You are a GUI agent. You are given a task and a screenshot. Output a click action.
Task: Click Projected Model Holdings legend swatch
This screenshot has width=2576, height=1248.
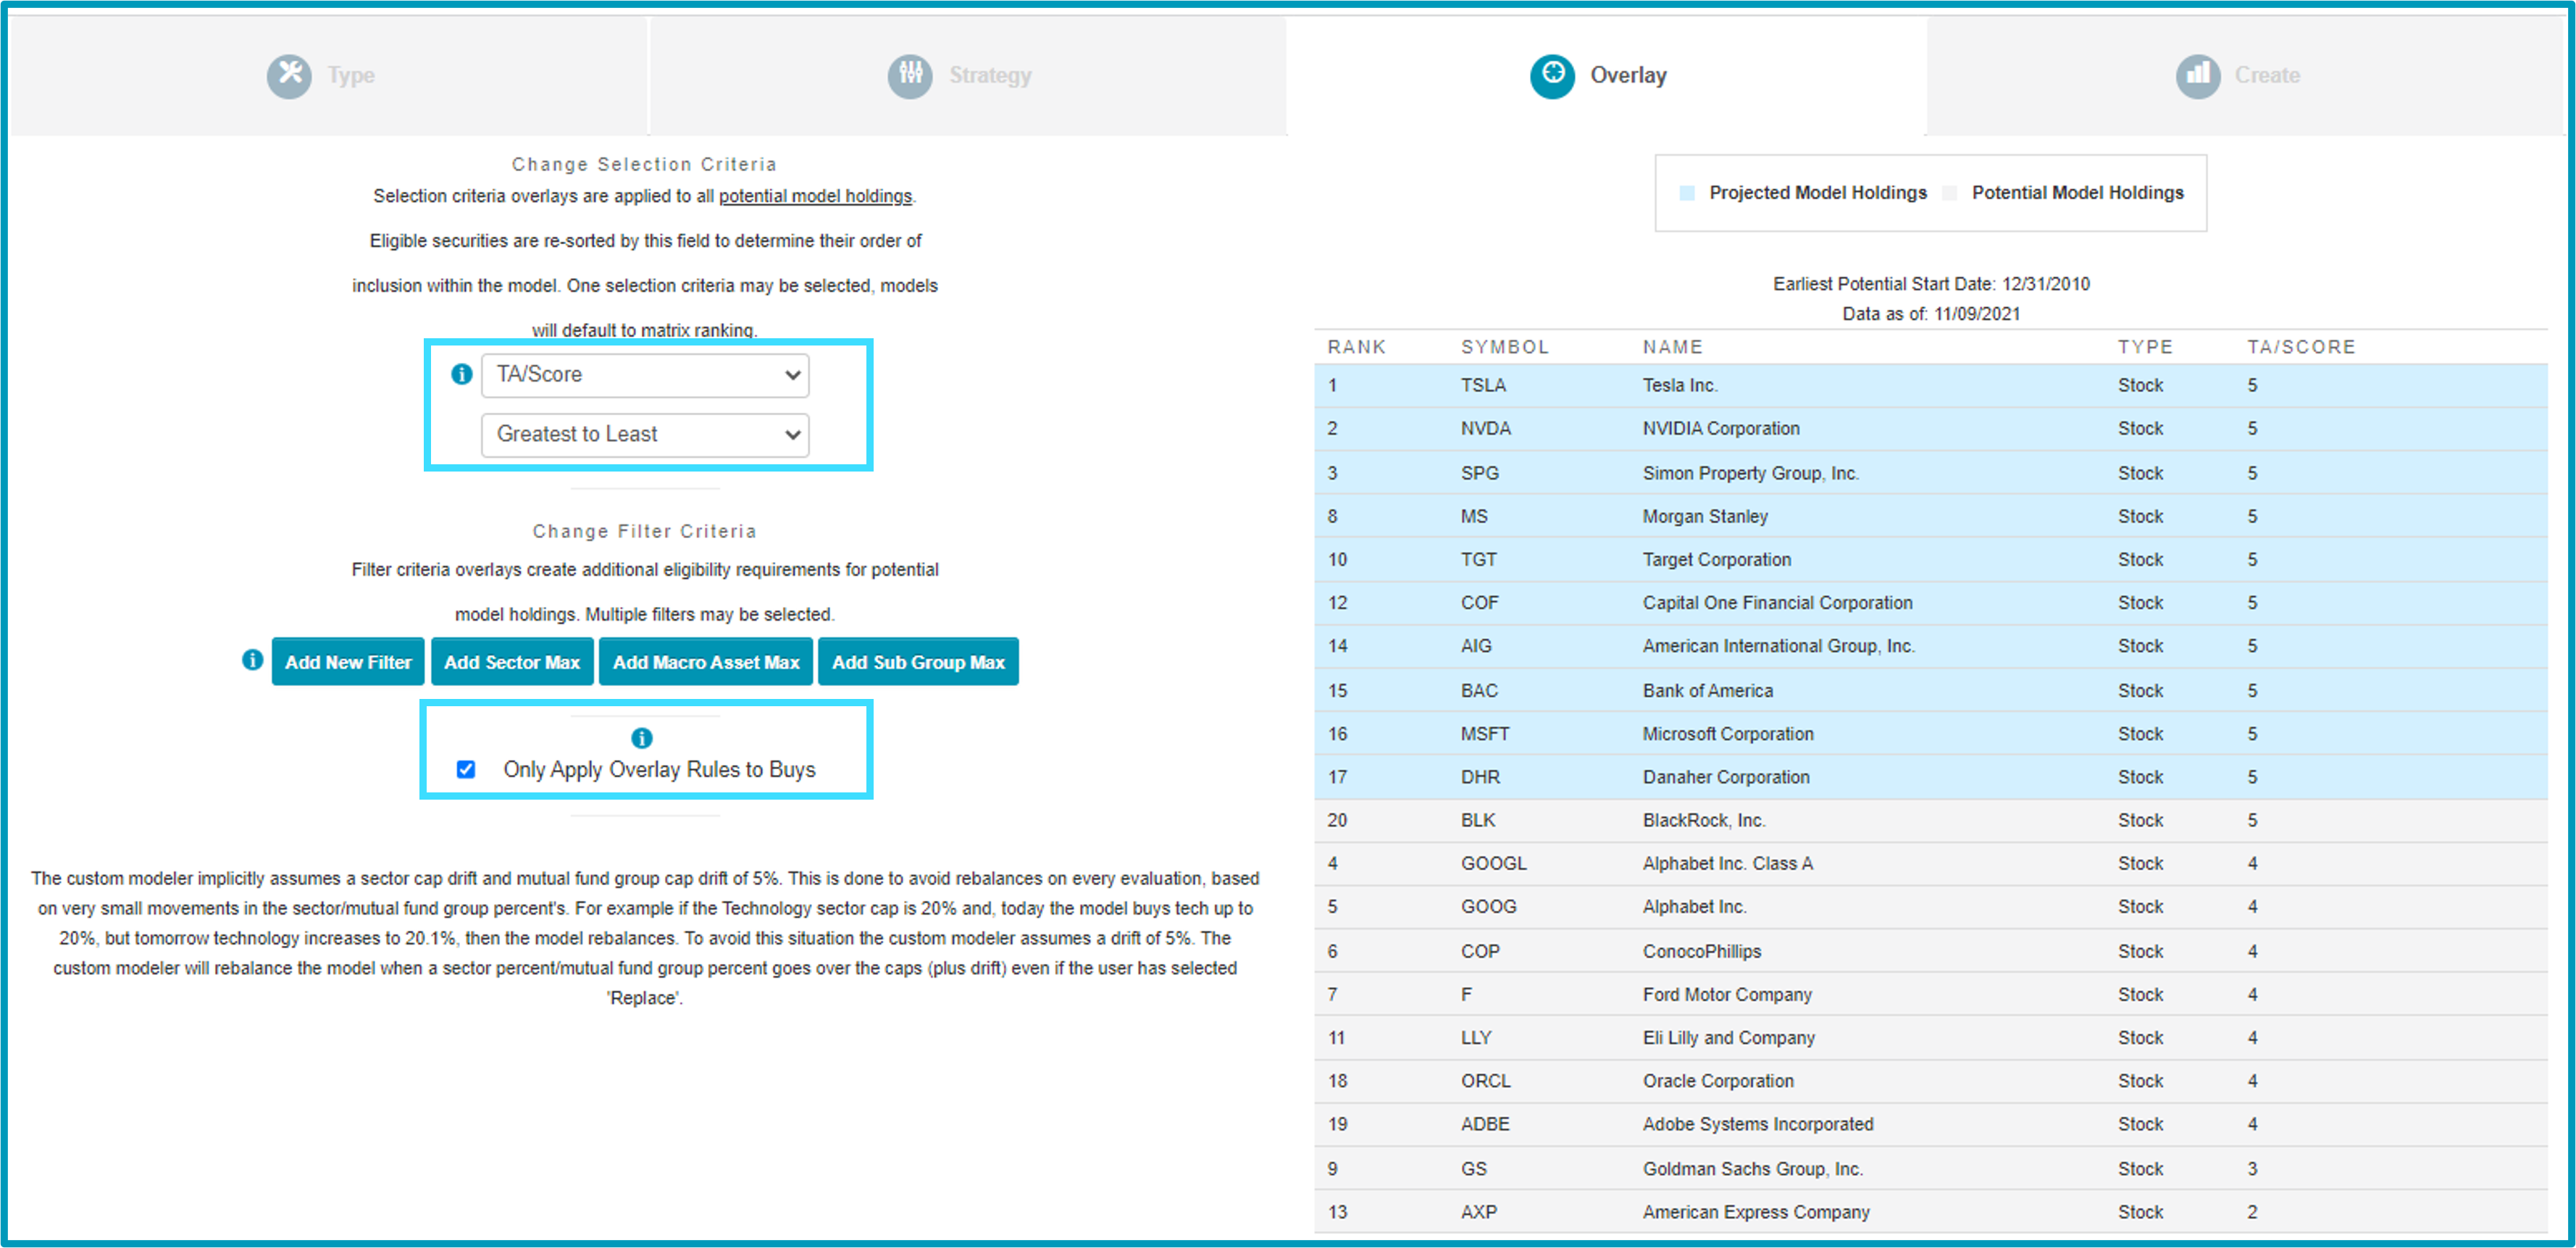1687,193
